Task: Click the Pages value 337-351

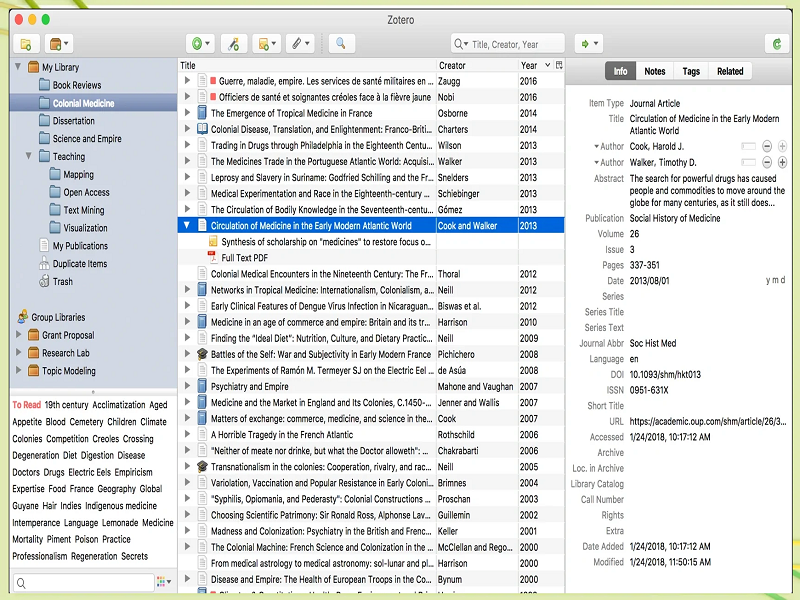Action: [644, 265]
